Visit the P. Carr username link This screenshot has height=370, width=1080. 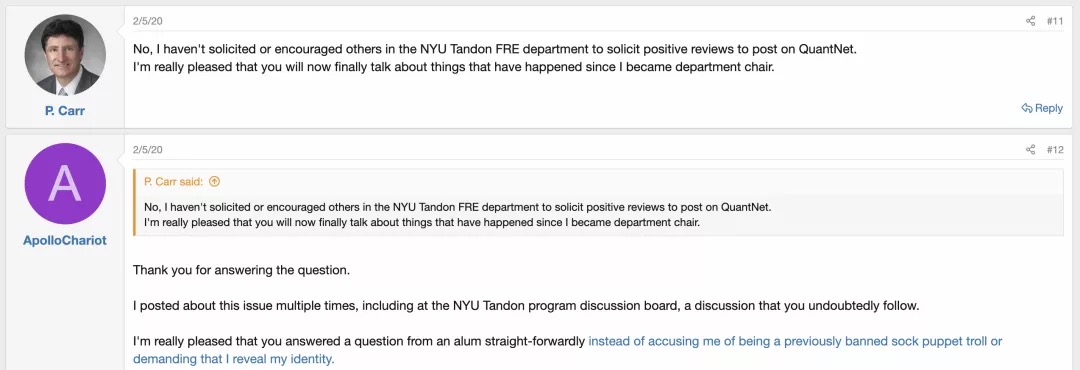(x=65, y=110)
